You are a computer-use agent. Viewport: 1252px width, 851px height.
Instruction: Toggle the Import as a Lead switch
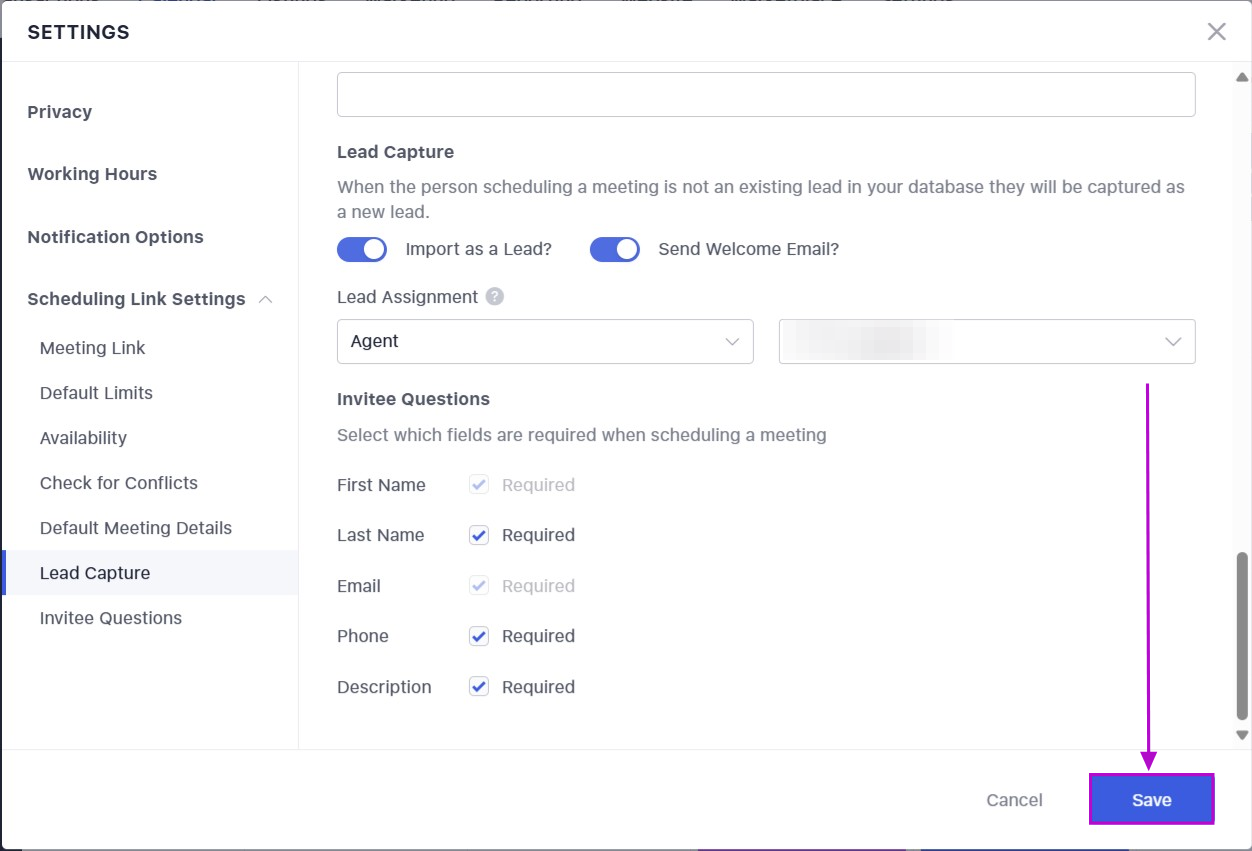tap(362, 249)
